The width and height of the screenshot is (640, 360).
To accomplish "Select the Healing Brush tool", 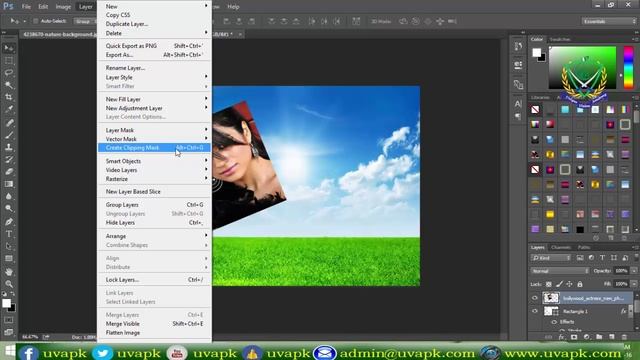I will coord(9,123).
